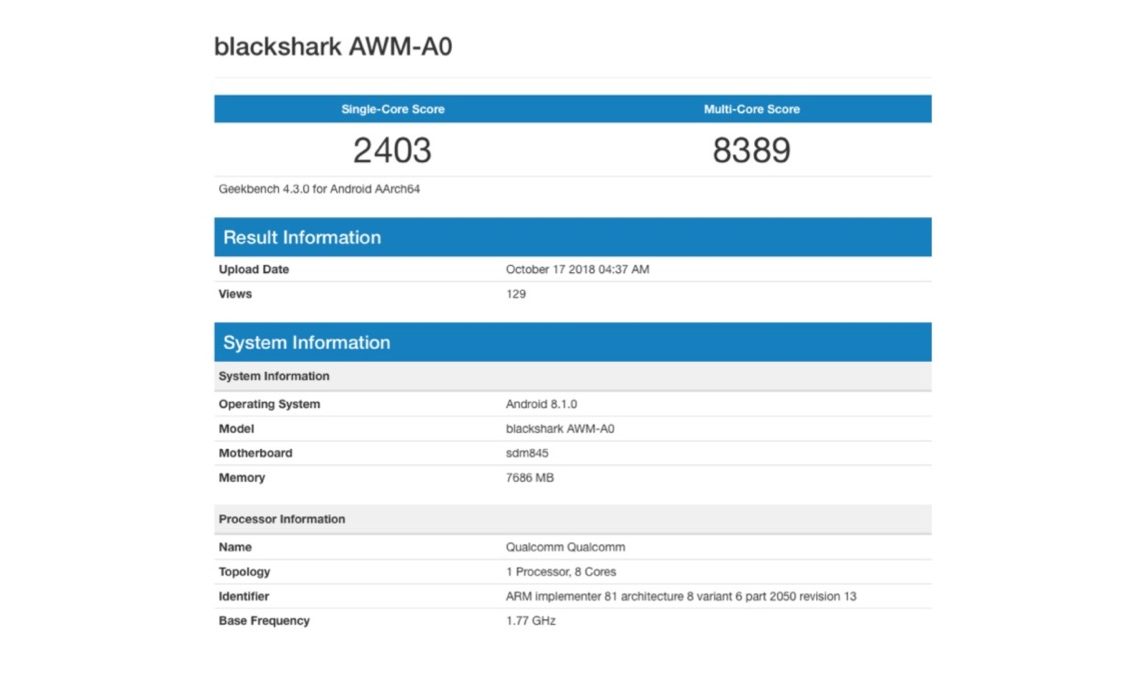
Task: Select the upload date October 17 2018 value
Action: click(577, 269)
